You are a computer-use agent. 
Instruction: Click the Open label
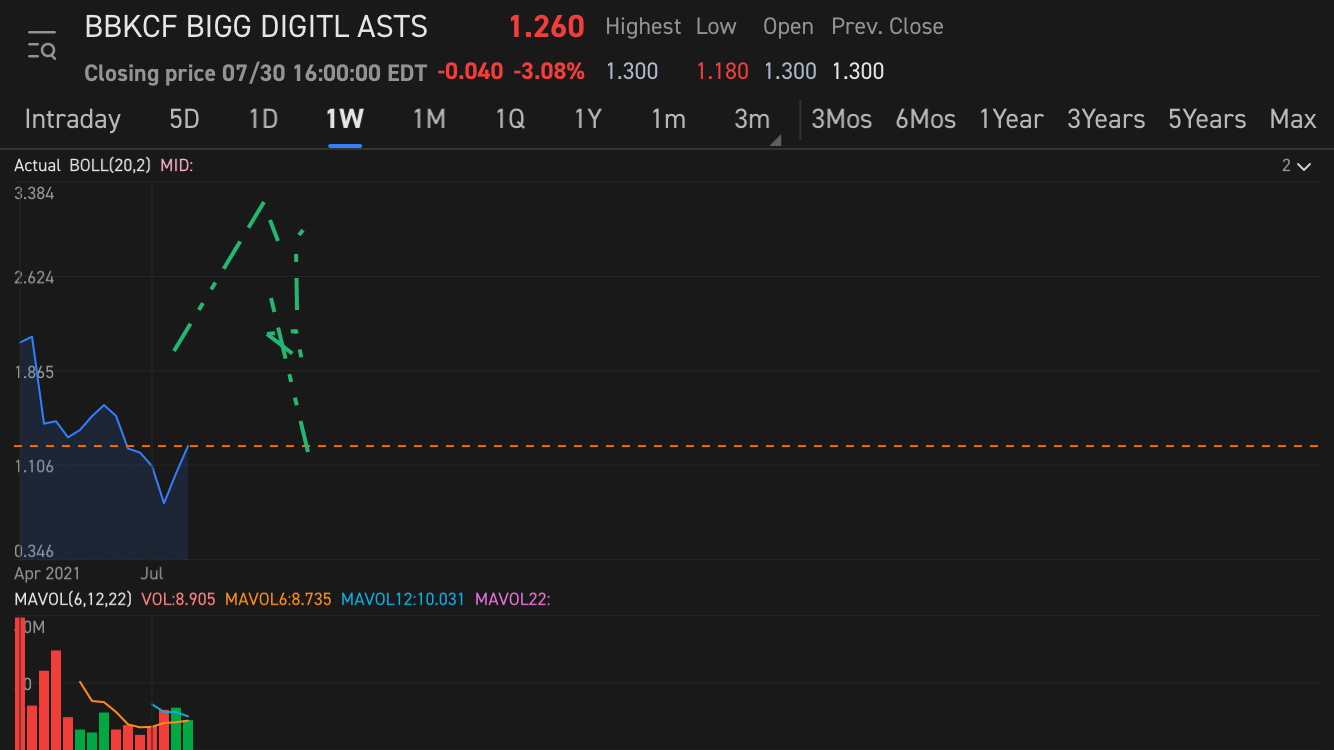(x=788, y=27)
